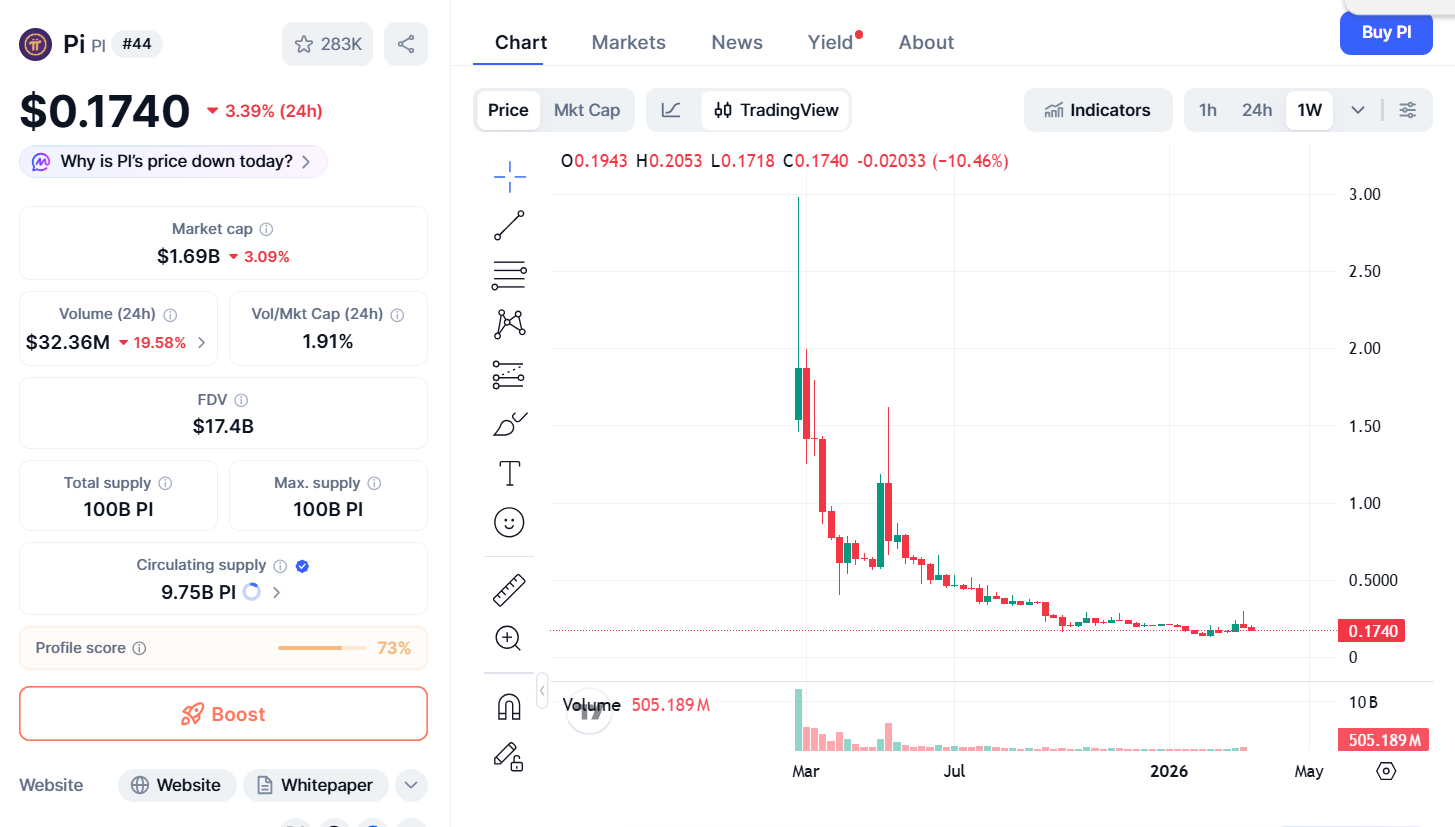
Task: Expand the extra timeframe chevron
Action: [x=1357, y=110]
